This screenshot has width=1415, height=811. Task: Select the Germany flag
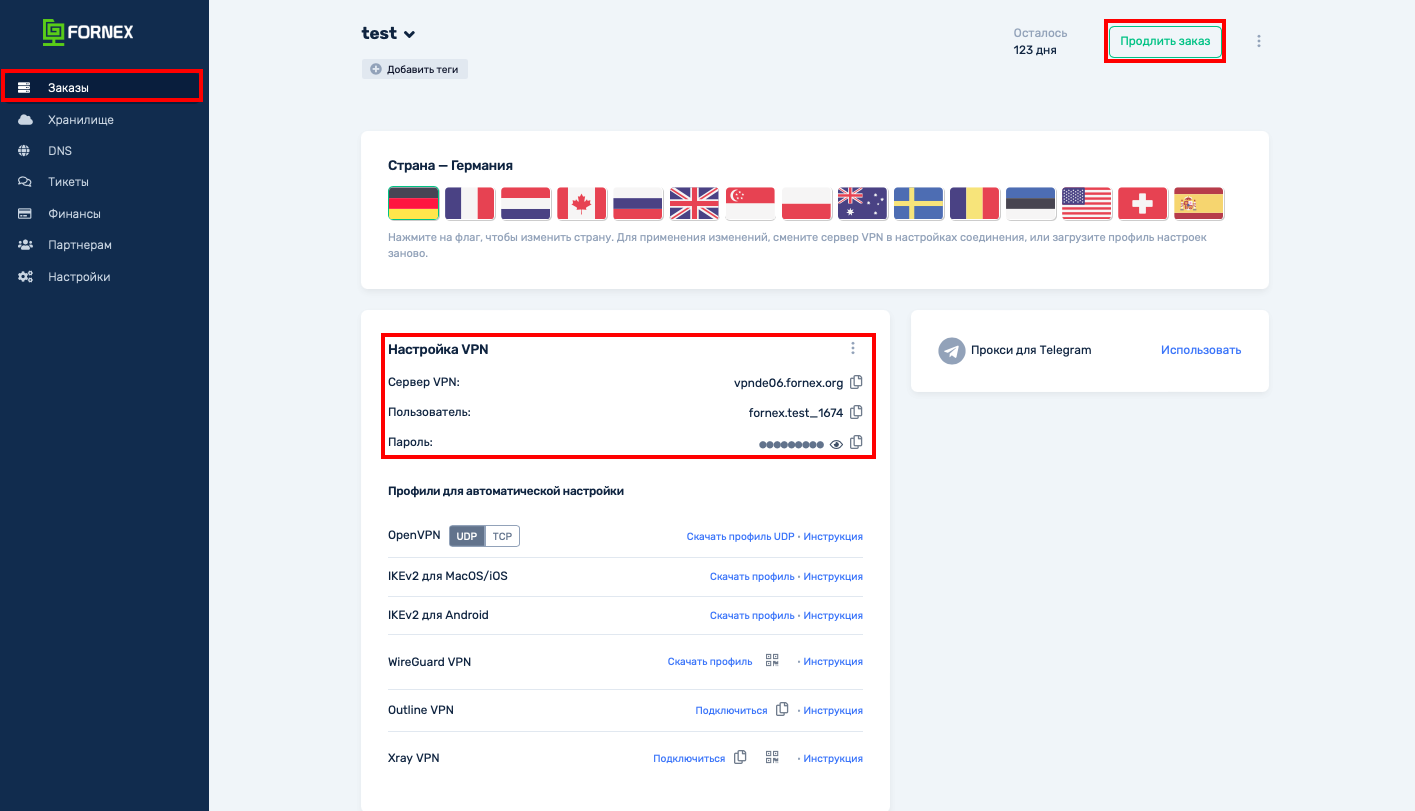413,204
